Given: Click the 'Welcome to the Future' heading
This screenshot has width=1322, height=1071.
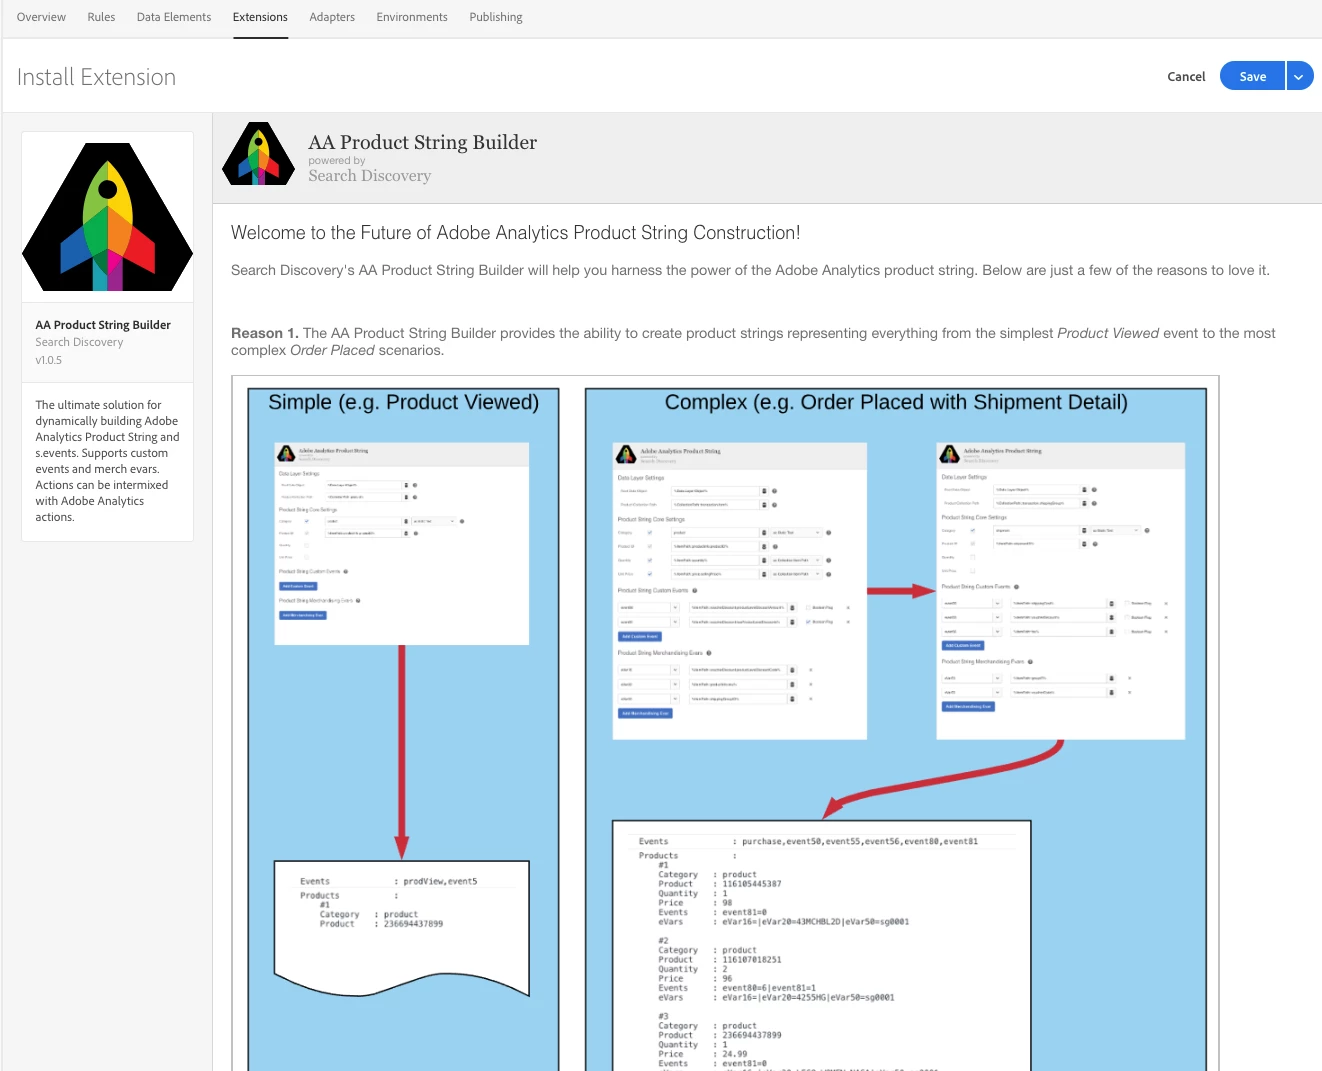Looking at the screenshot, I should (x=515, y=233).
